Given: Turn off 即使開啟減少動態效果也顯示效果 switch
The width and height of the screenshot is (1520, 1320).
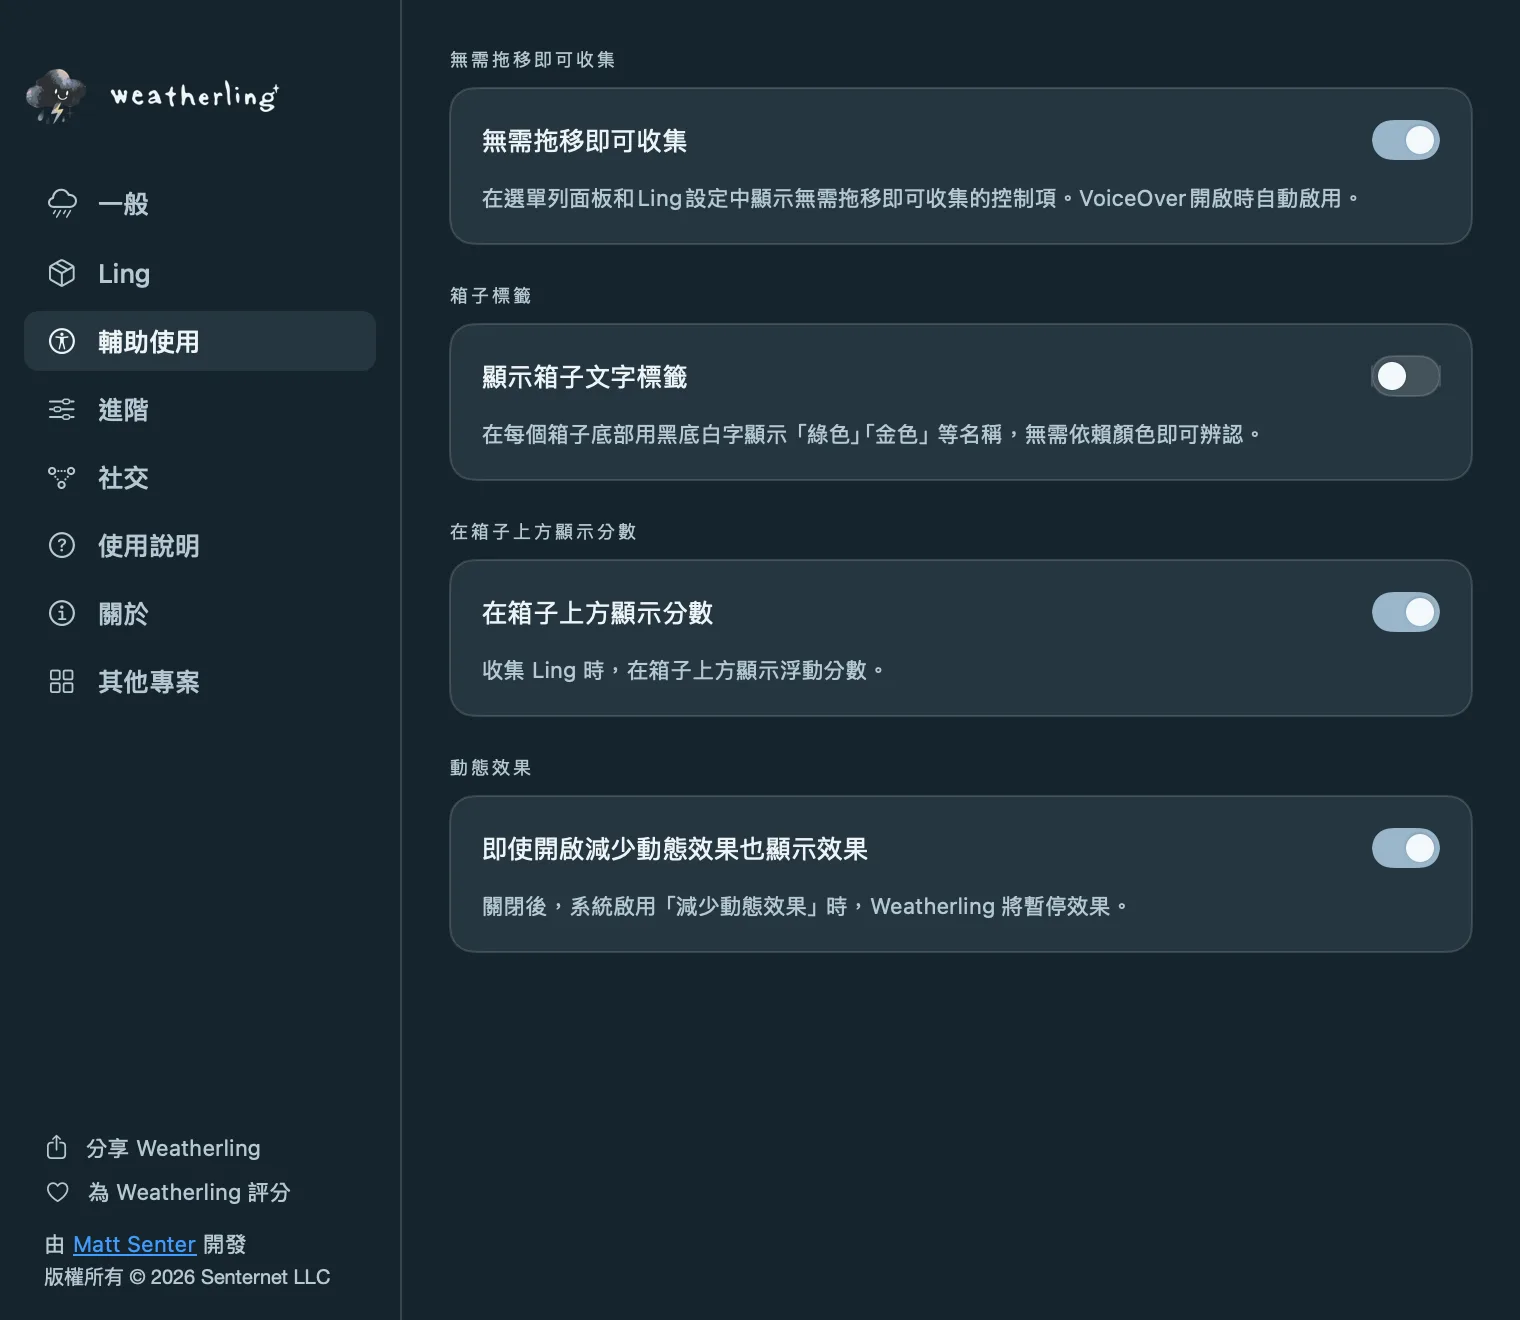Looking at the screenshot, I should click(x=1405, y=848).
